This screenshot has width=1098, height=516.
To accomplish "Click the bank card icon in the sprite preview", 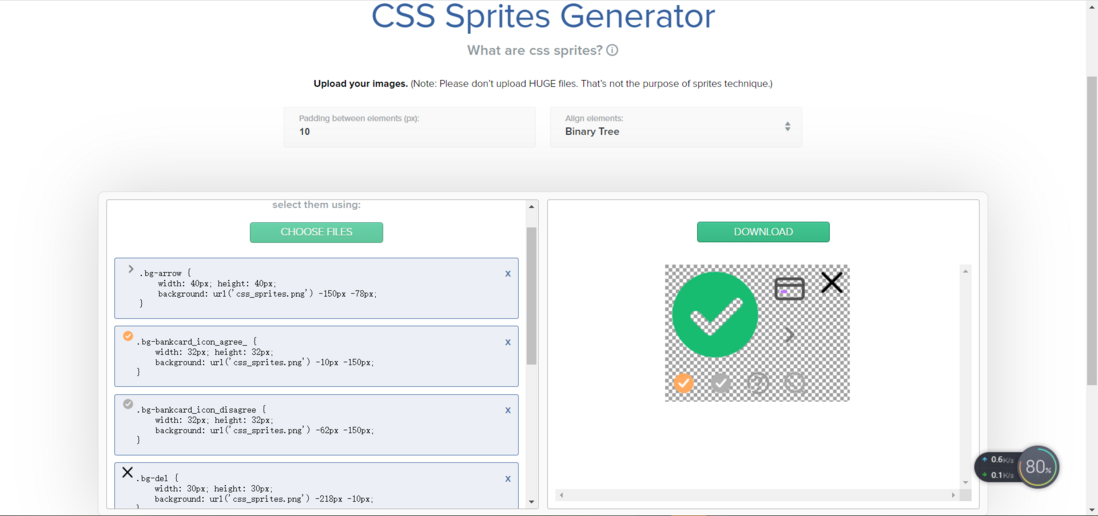I will [x=789, y=288].
